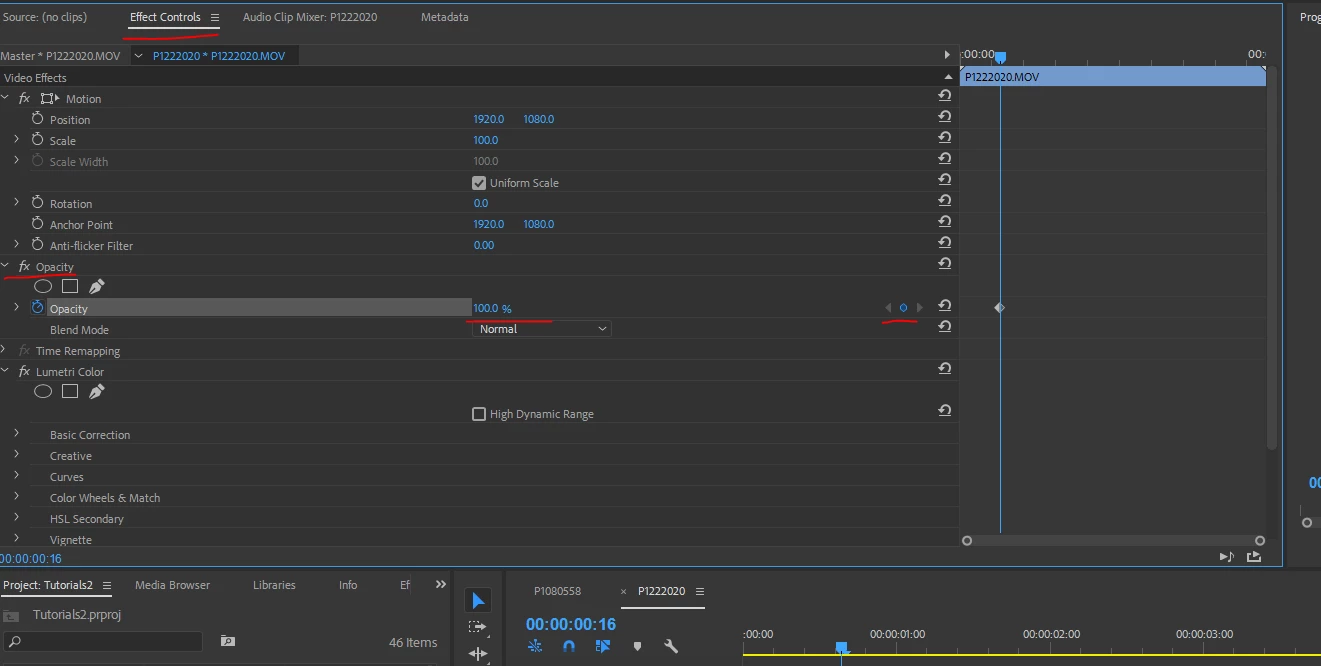Image resolution: width=1321 pixels, height=666 pixels.
Task: Click Find in project folder icon
Action: [228, 641]
